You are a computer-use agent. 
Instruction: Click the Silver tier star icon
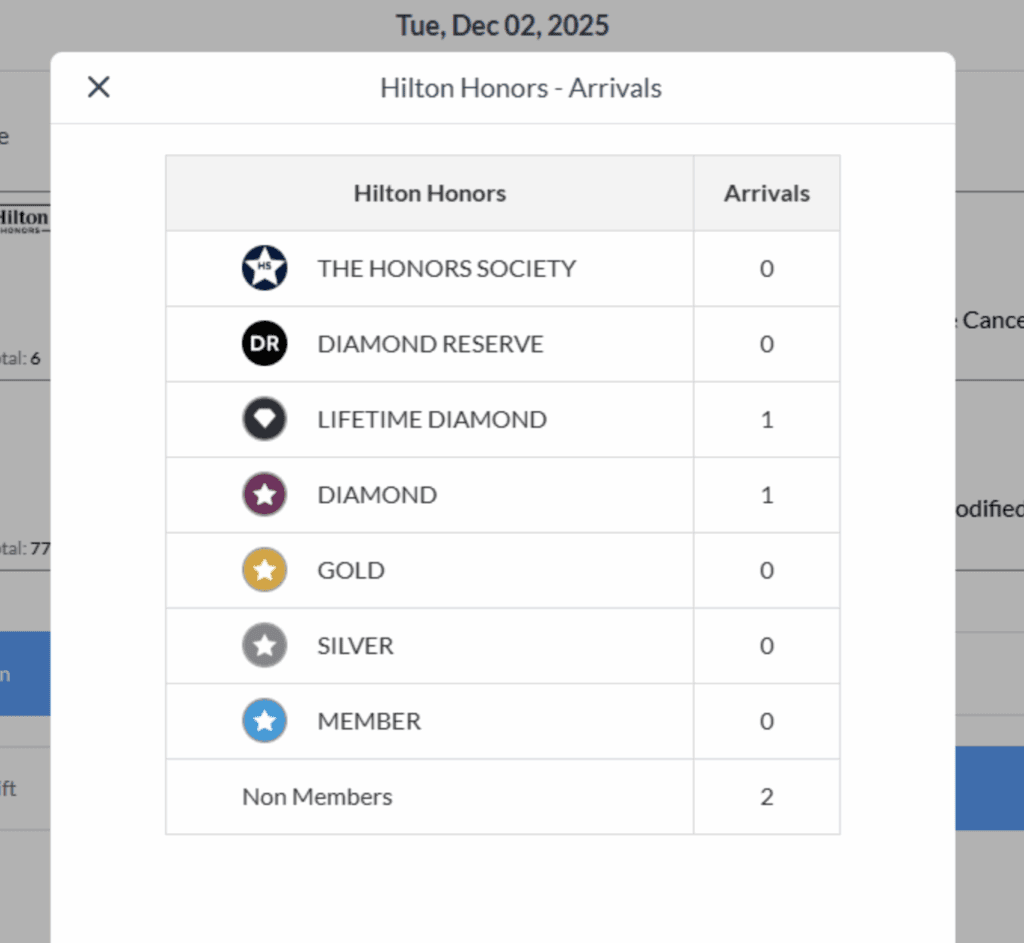(265, 646)
